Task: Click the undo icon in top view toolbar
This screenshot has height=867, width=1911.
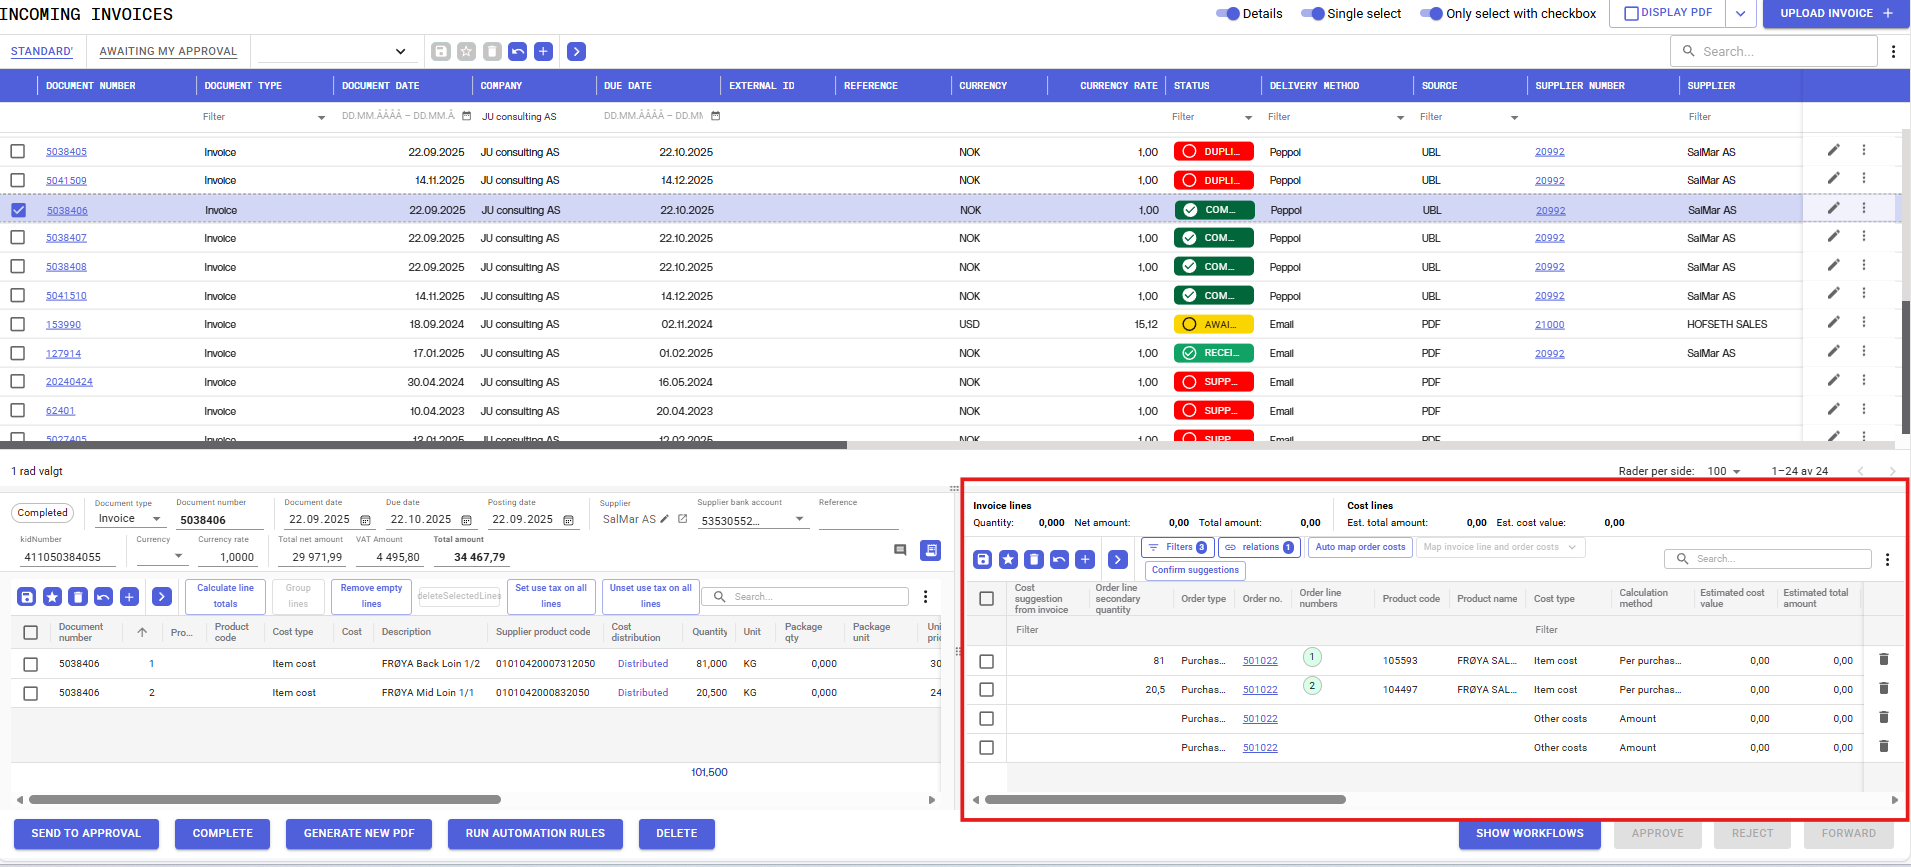Action: [x=517, y=51]
